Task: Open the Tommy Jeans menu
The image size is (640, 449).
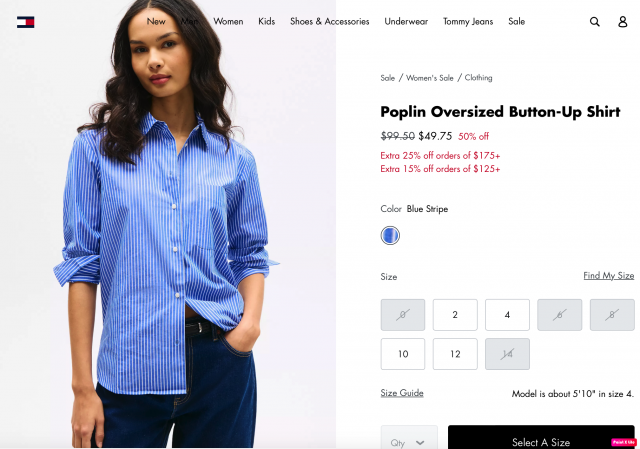Action: coord(468,22)
